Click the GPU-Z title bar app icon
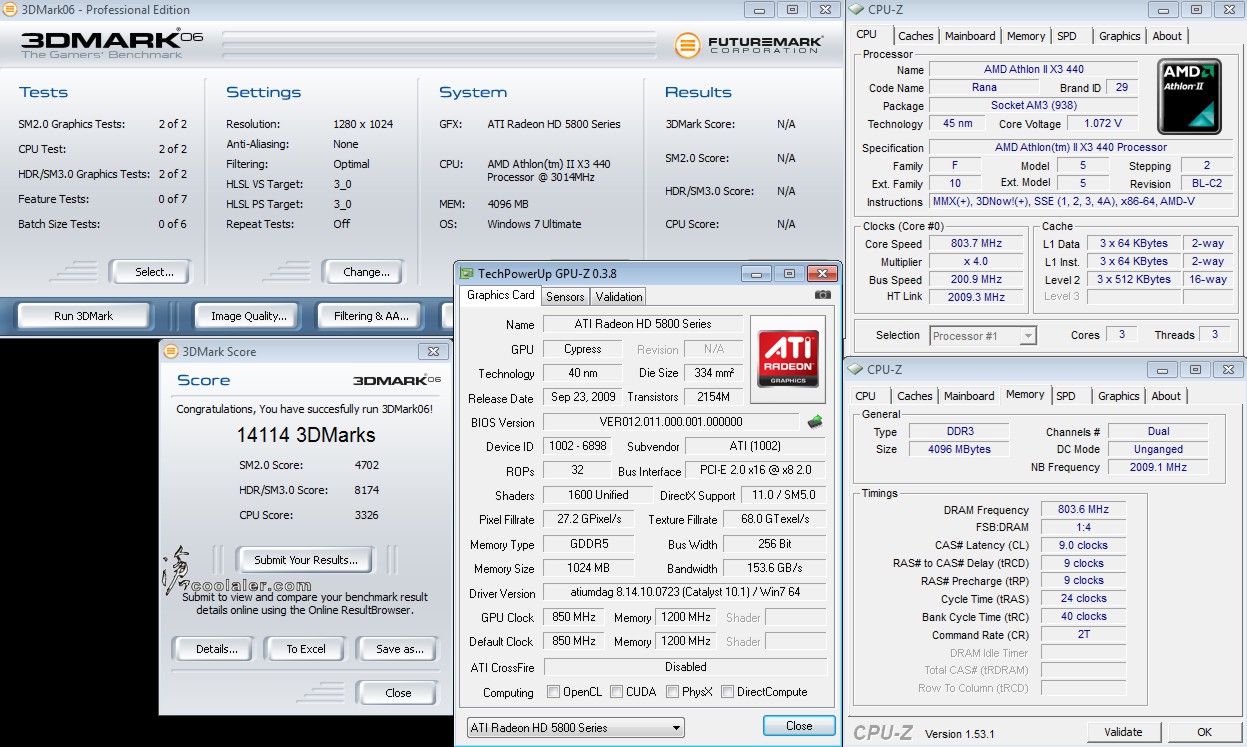Image resolution: width=1247 pixels, height=747 pixels. [466, 273]
